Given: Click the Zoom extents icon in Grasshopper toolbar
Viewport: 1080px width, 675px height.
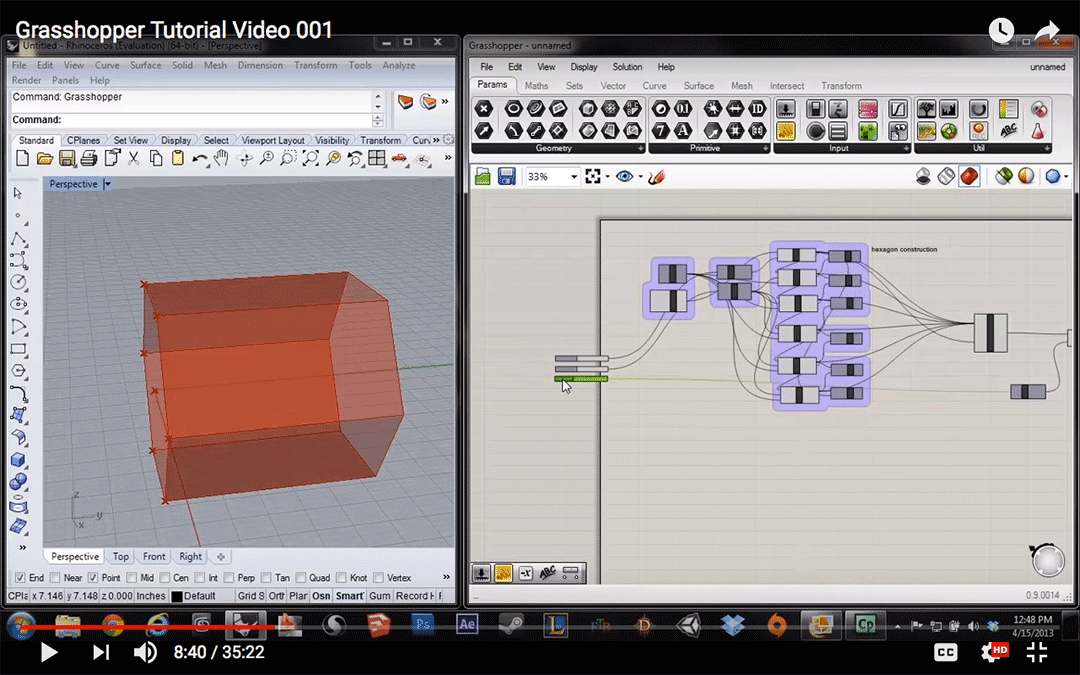Looking at the screenshot, I should (x=592, y=177).
